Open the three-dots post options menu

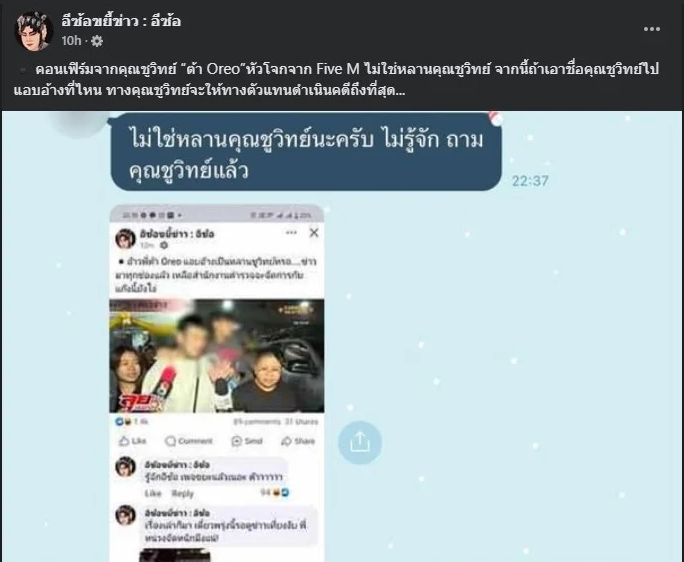(x=651, y=29)
